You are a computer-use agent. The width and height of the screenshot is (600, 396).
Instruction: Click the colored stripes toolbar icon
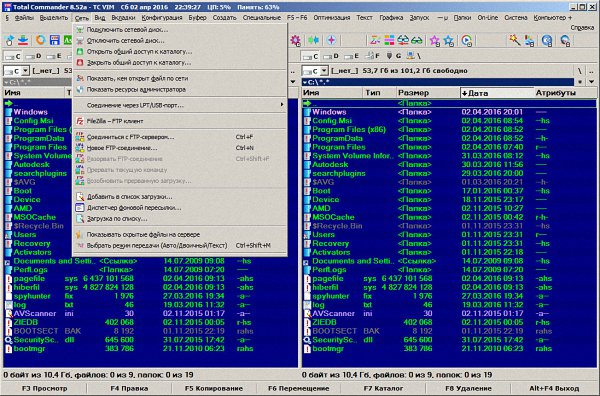(389, 40)
